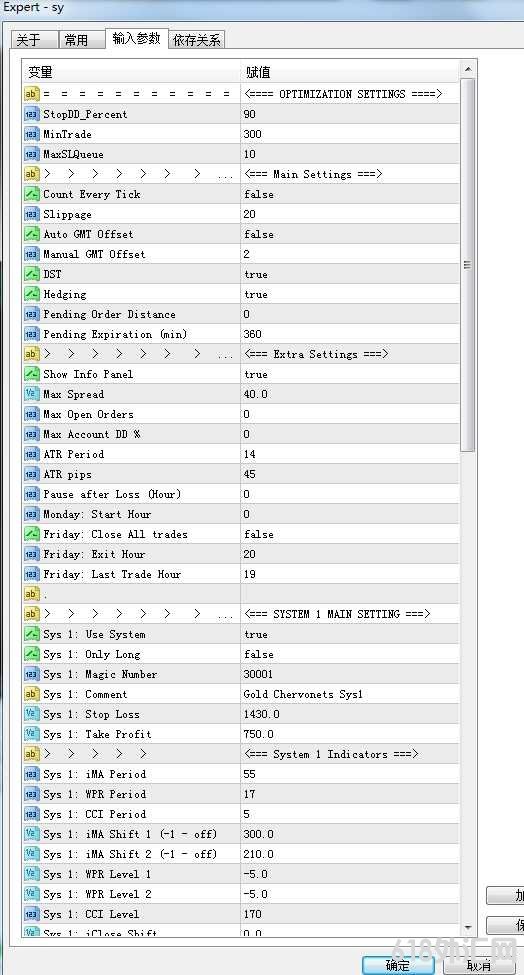Click the scroll down arrow of the parameter list

click(468, 928)
